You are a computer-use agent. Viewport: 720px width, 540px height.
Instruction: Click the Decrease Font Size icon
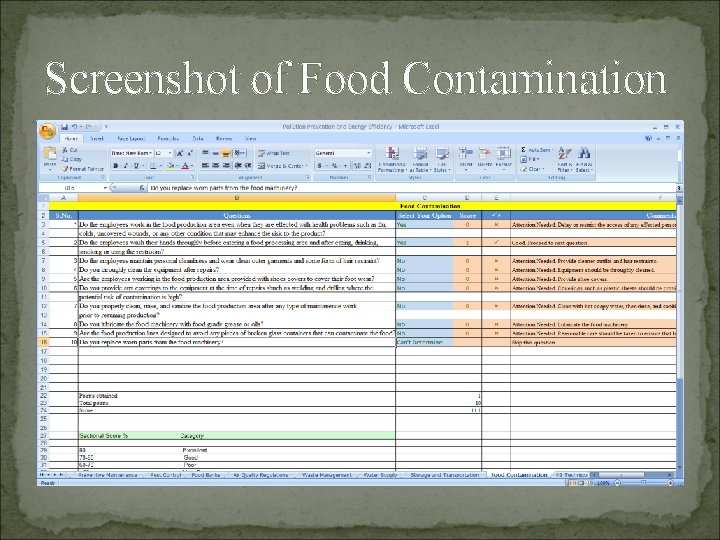click(190, 153)
